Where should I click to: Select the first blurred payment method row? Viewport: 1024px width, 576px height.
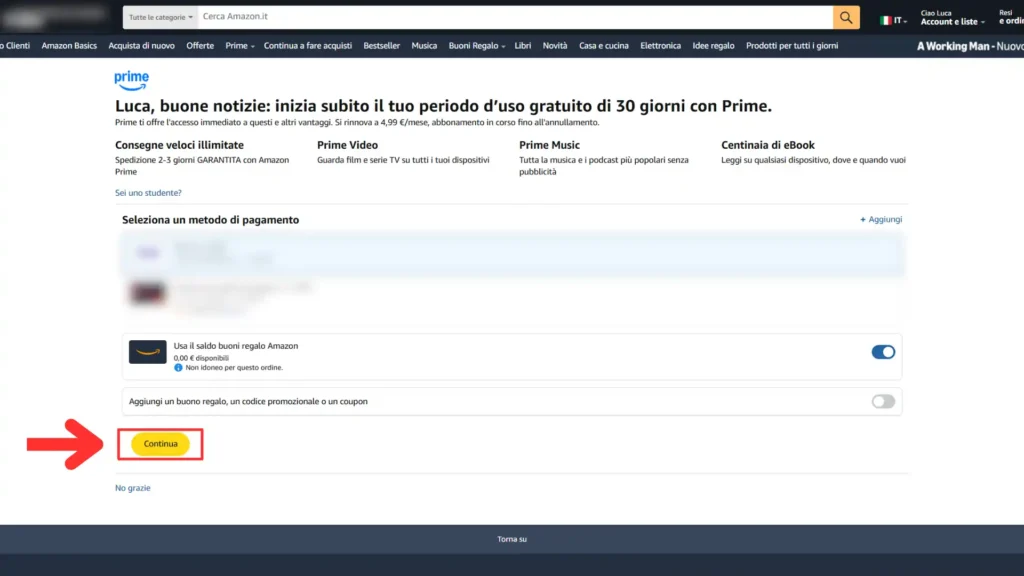point(512,253)
